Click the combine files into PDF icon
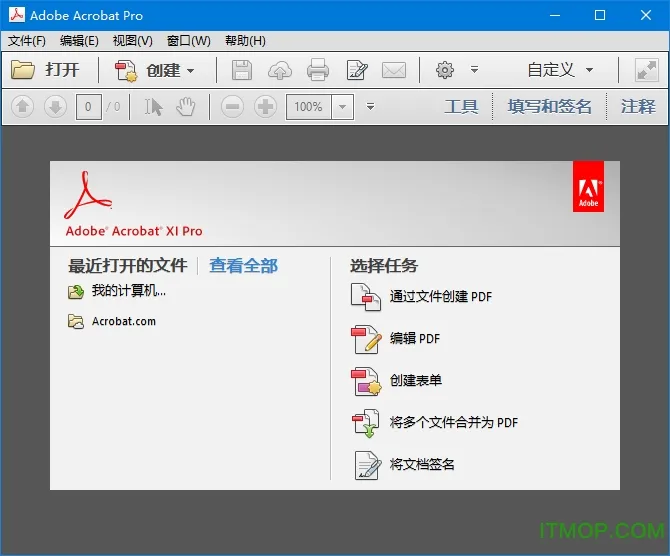This screenshot has height=556, width=670. (x=366, y=423)
